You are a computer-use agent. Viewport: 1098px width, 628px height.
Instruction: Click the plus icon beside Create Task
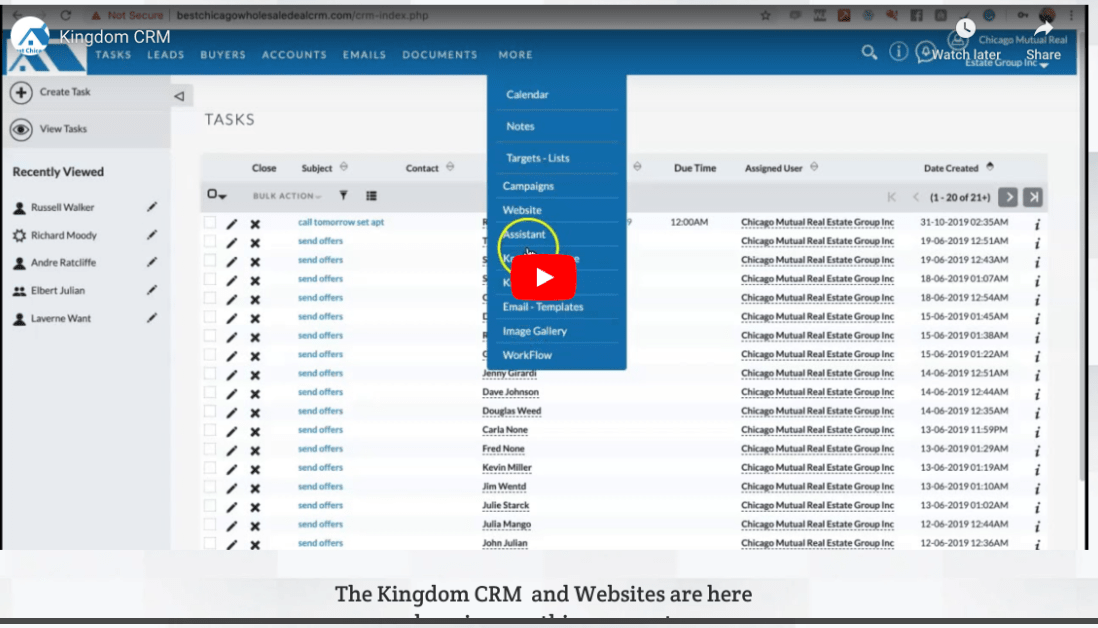point(21,92)
